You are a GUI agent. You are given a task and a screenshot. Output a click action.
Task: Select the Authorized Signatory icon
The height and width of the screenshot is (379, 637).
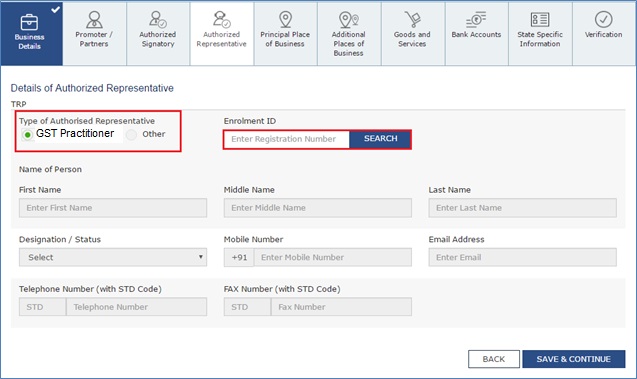click(157, 19)
